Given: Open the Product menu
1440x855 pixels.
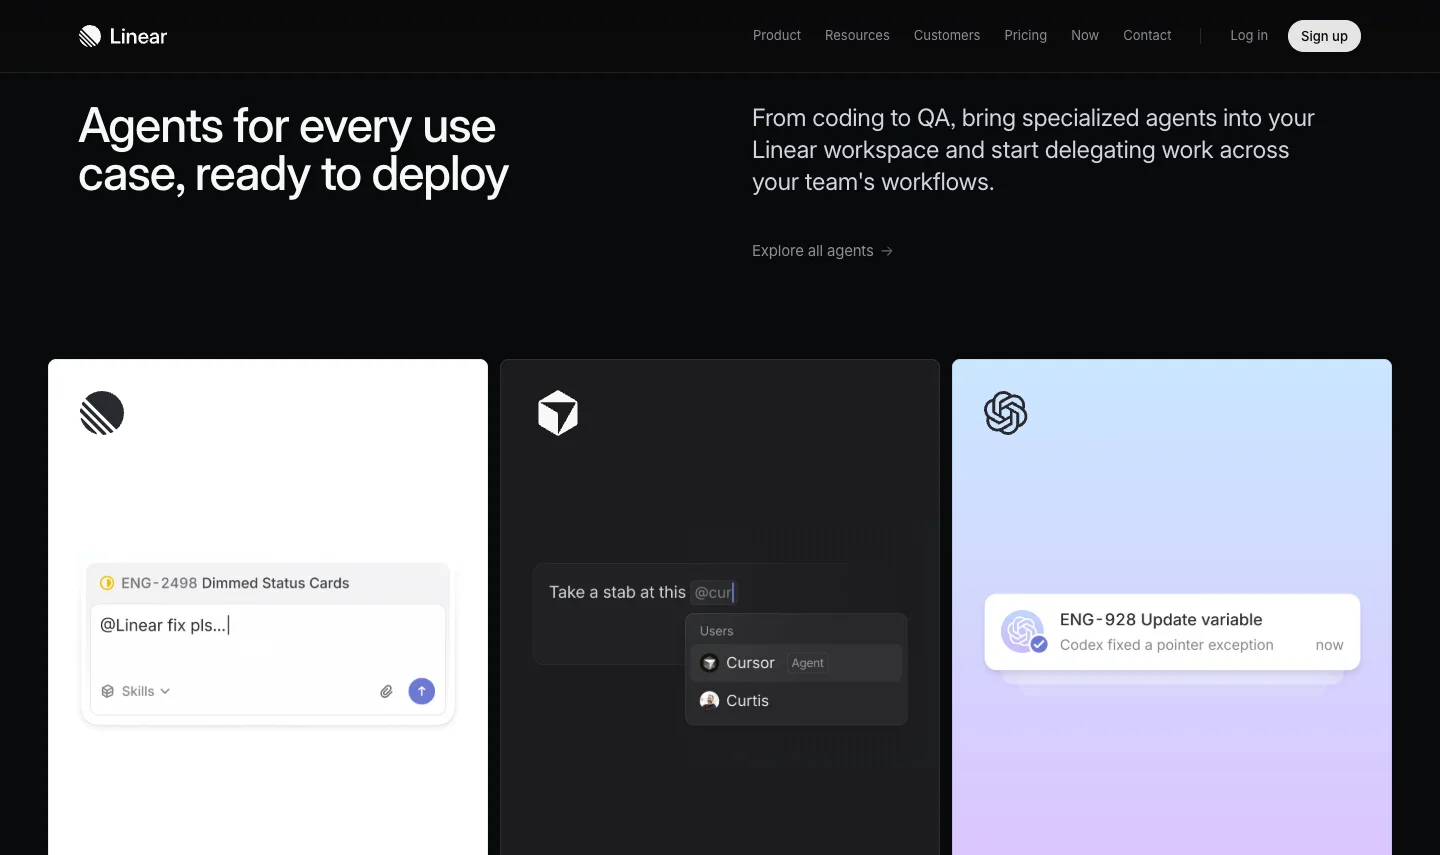Looking at the screenshot, I should (x=777, y=35).
